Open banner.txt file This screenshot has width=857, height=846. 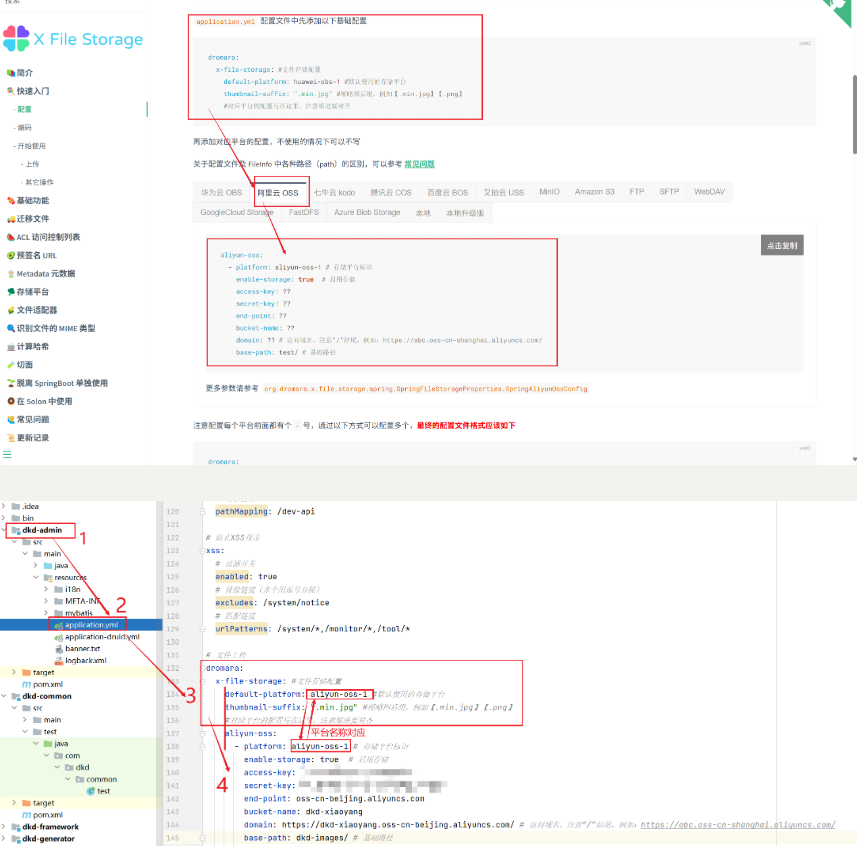pyautogui.click(x=82, y=649)
